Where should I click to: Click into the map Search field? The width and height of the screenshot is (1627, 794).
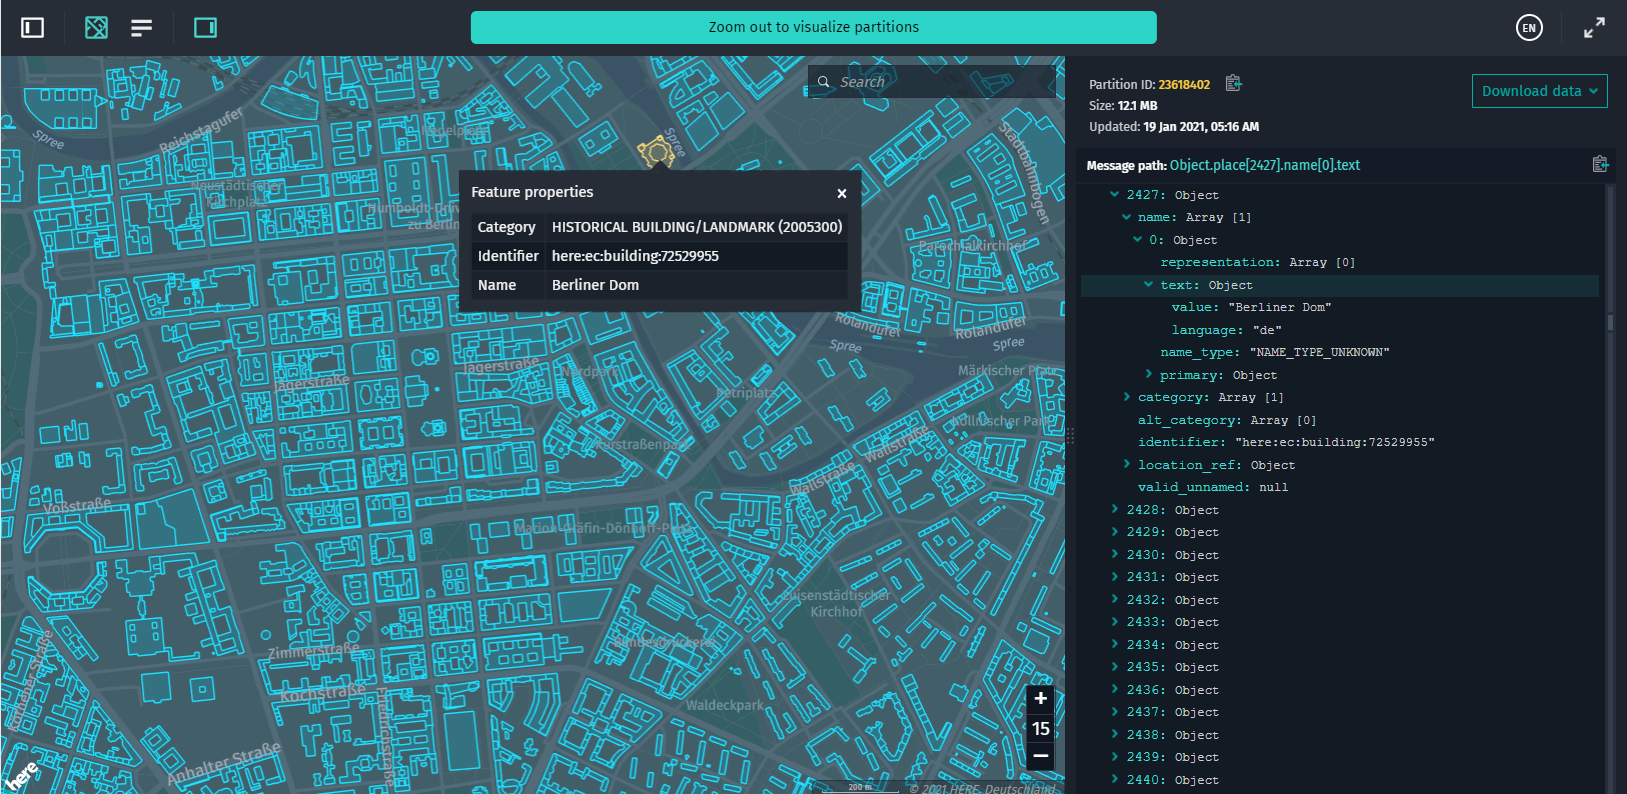pyautogui.click(x=940, y=82)
